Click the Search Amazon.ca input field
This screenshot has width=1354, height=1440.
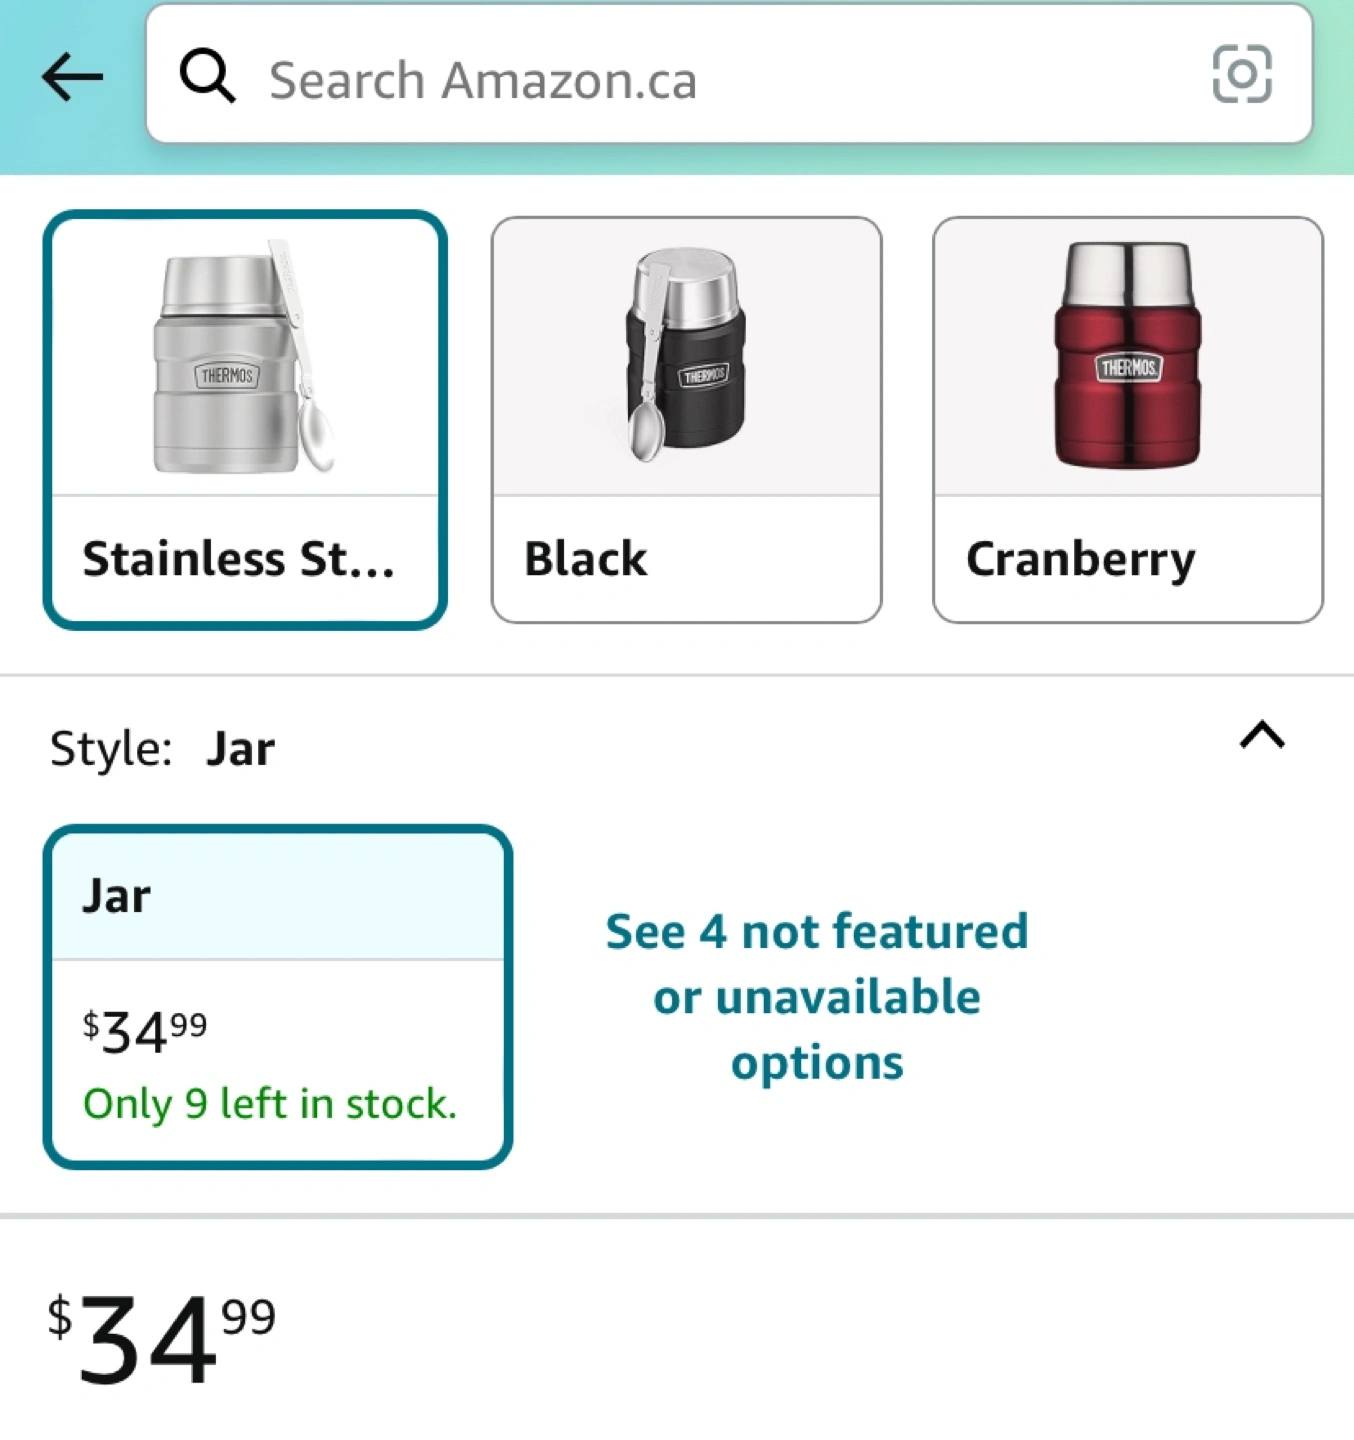point(700,80)
